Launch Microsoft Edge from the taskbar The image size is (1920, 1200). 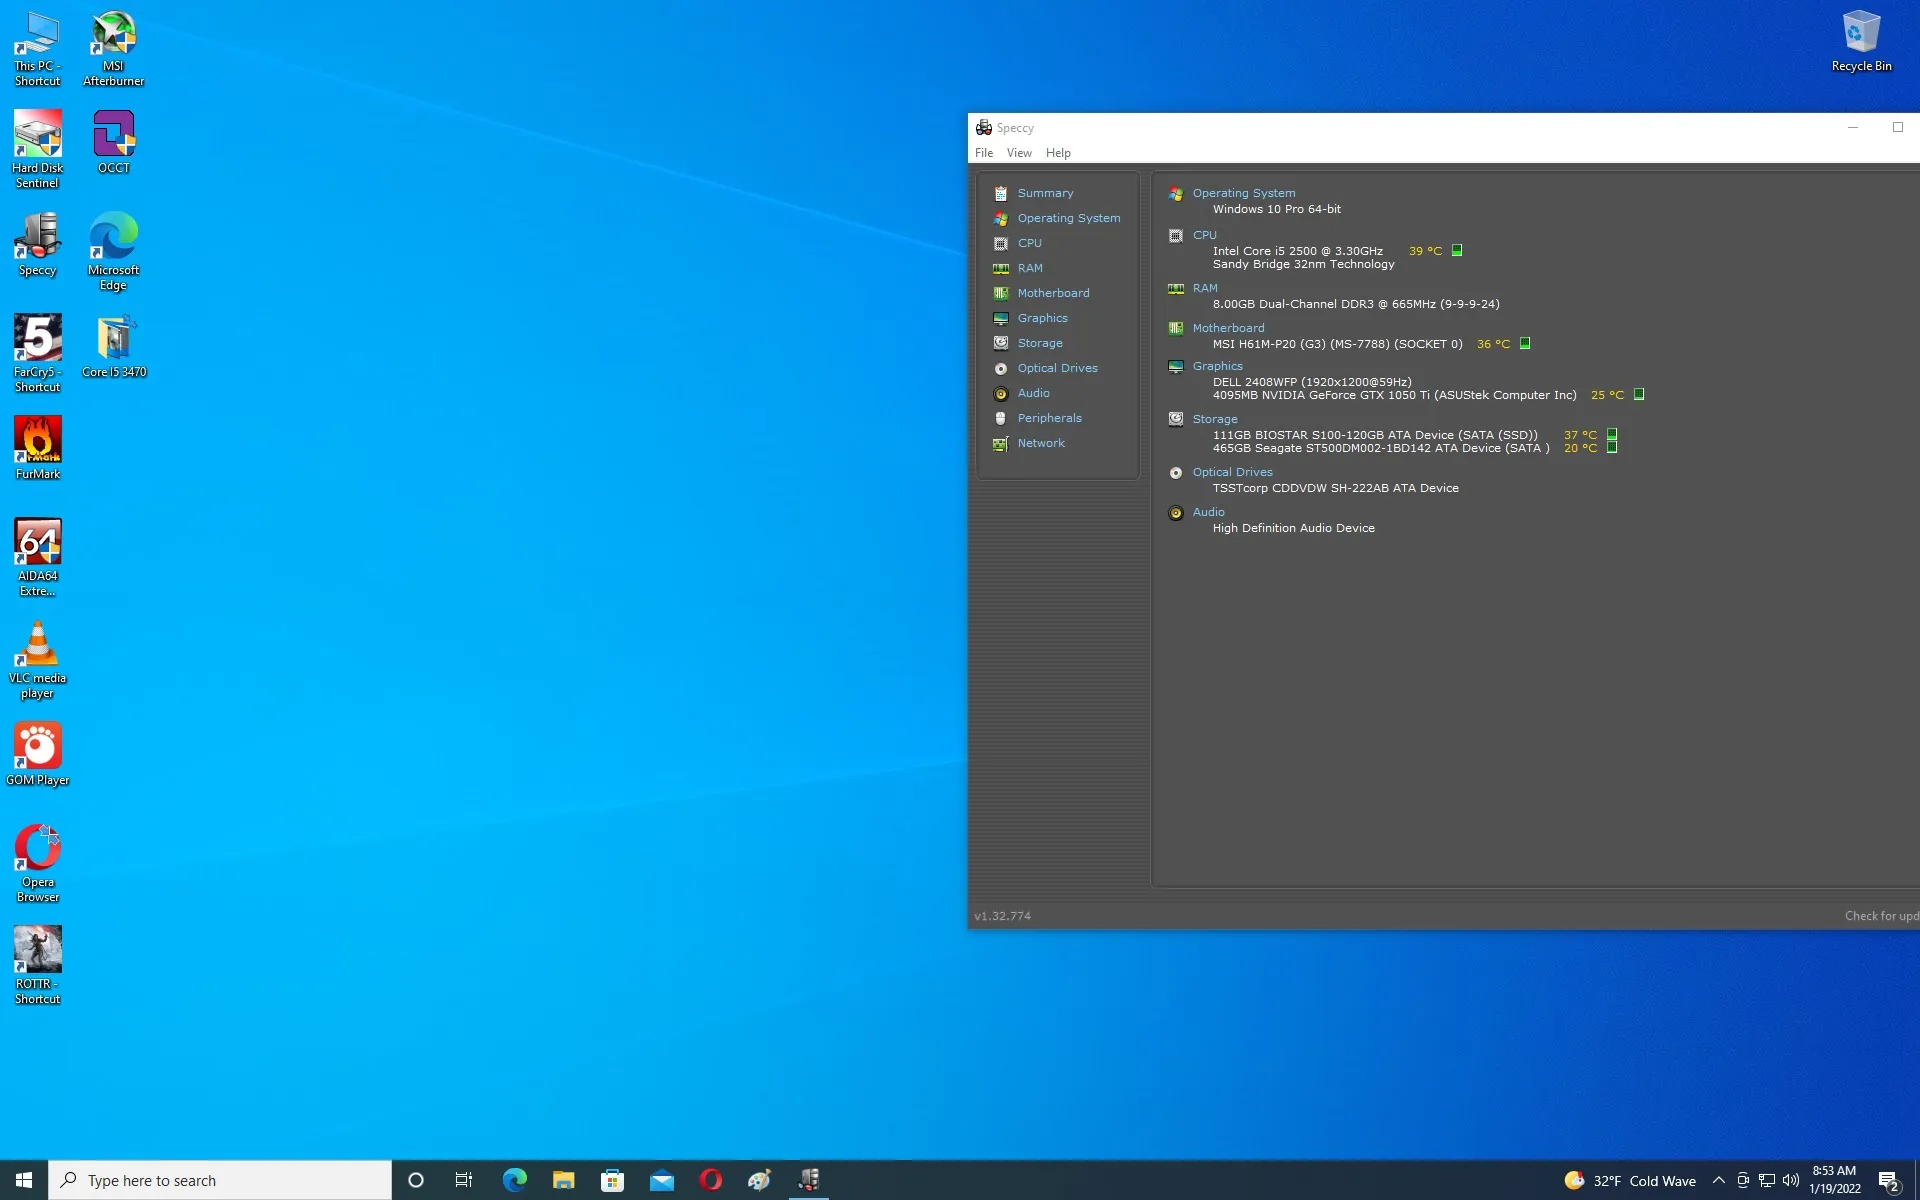click(x=514, y=1180)
